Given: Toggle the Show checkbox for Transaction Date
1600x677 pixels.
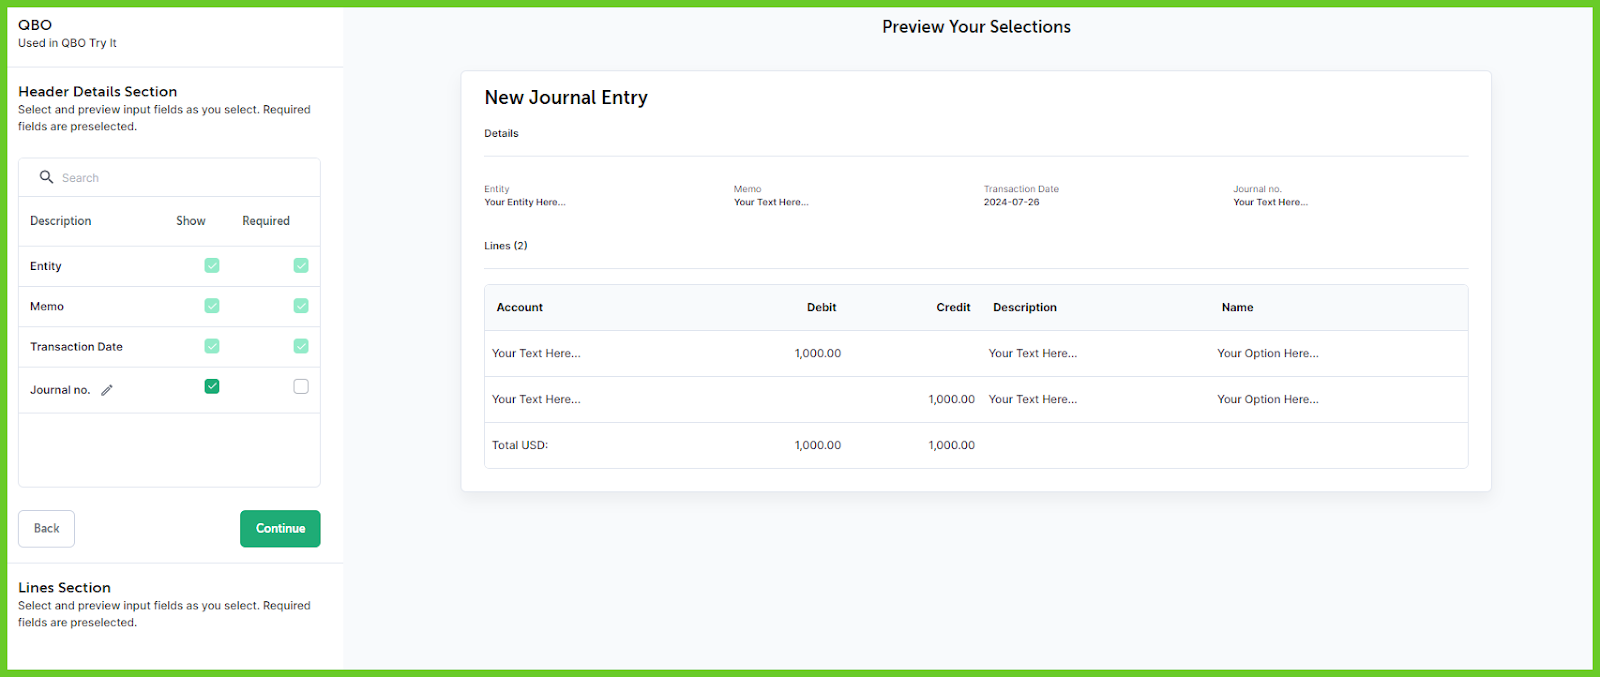Looking at the screenshot, I should pyautogui.click(x=212, y=346).
